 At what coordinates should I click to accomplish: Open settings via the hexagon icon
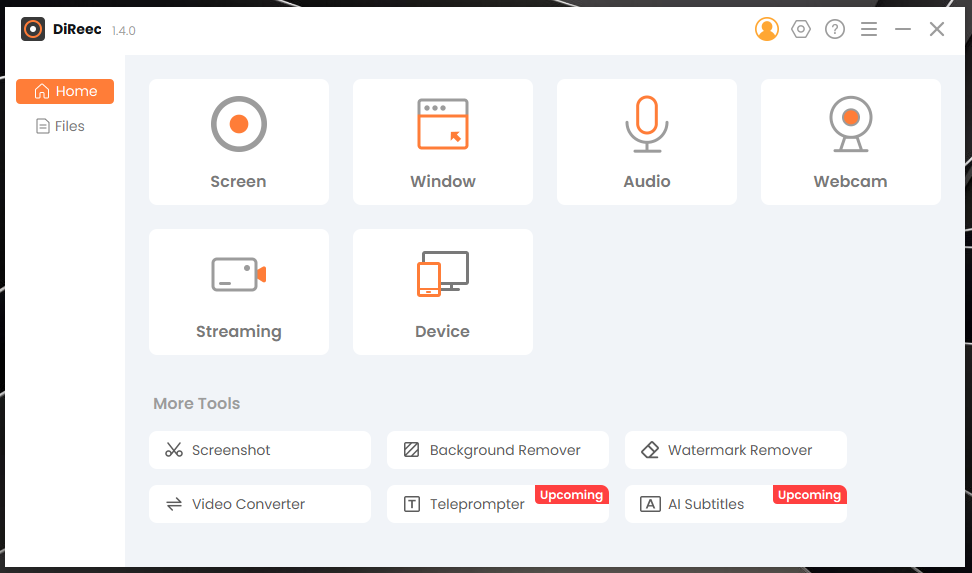pos(801,29)
